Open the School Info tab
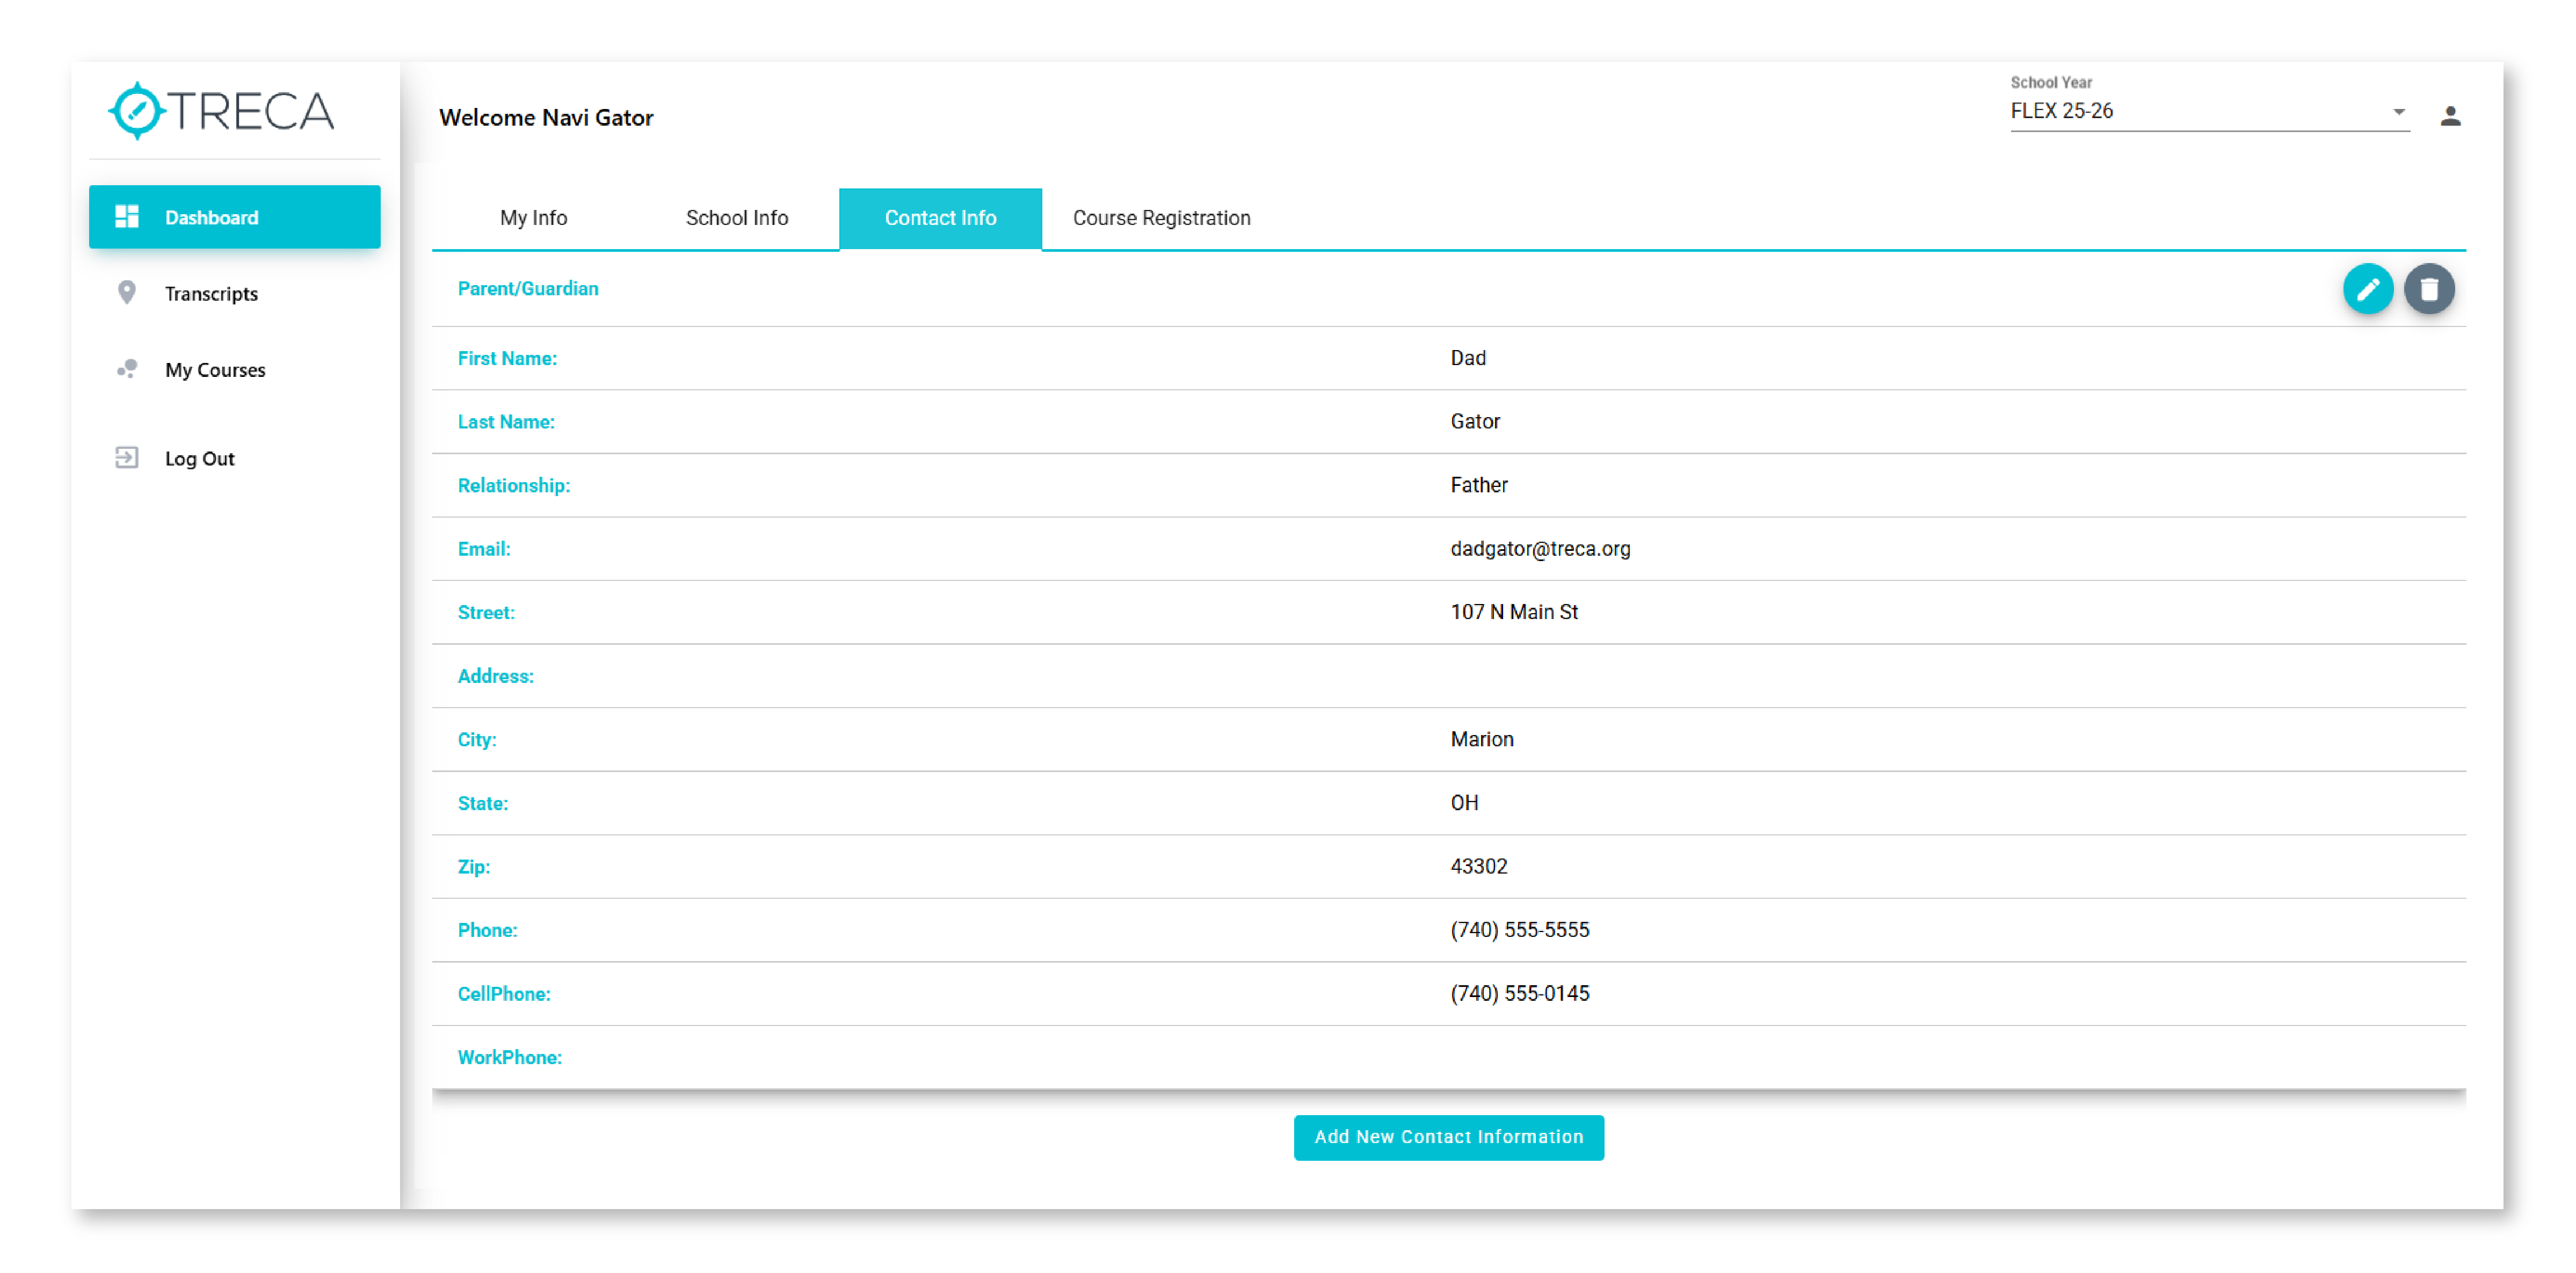The width and height of the screenshot is (2576, 1273). pos(736,218)
